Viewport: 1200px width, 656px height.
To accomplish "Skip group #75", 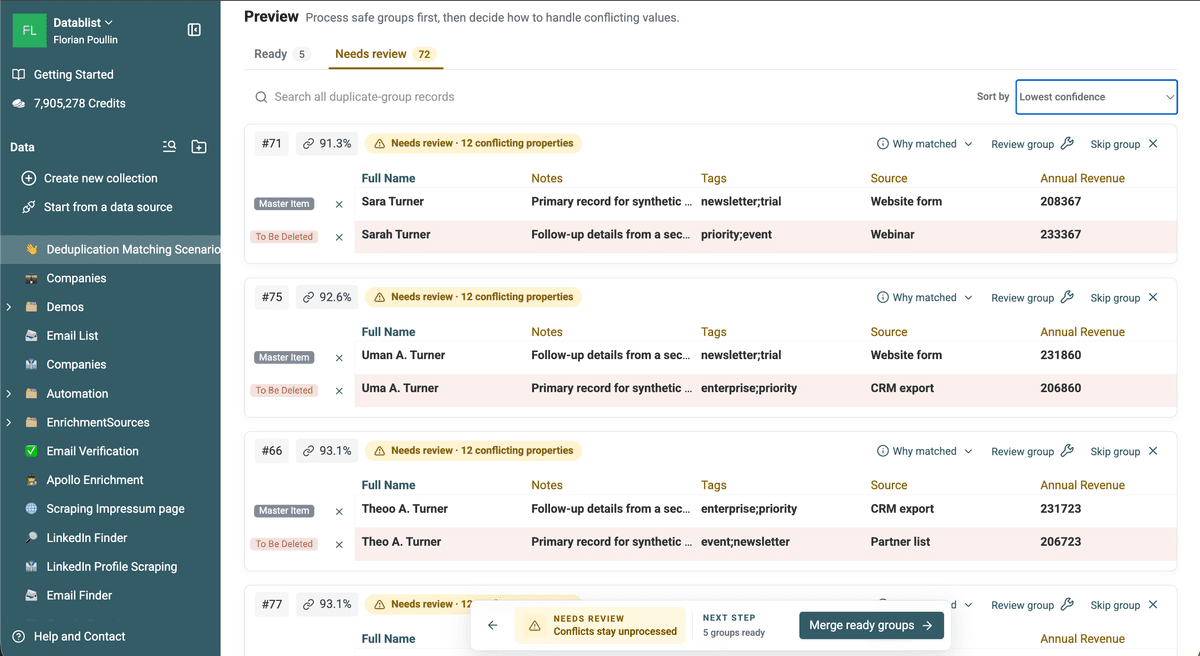I will click(1124, 297).
